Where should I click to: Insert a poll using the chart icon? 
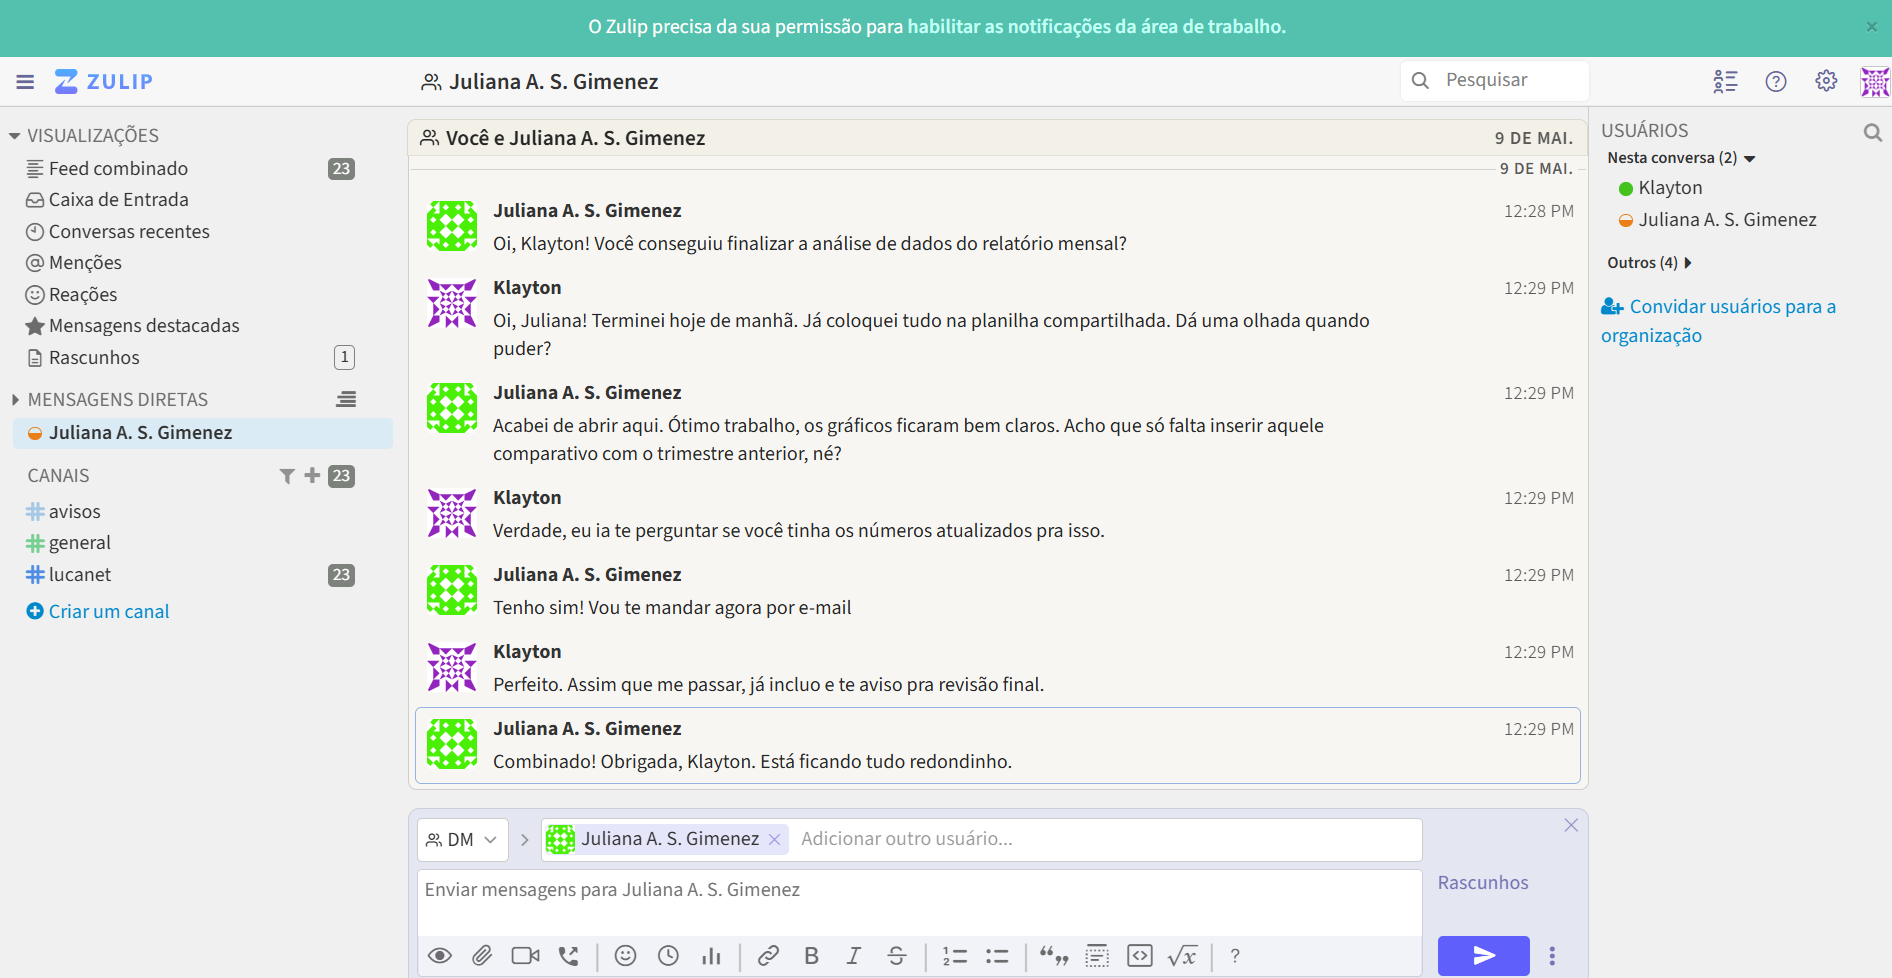pyautogui.click(x=711, y=956)
